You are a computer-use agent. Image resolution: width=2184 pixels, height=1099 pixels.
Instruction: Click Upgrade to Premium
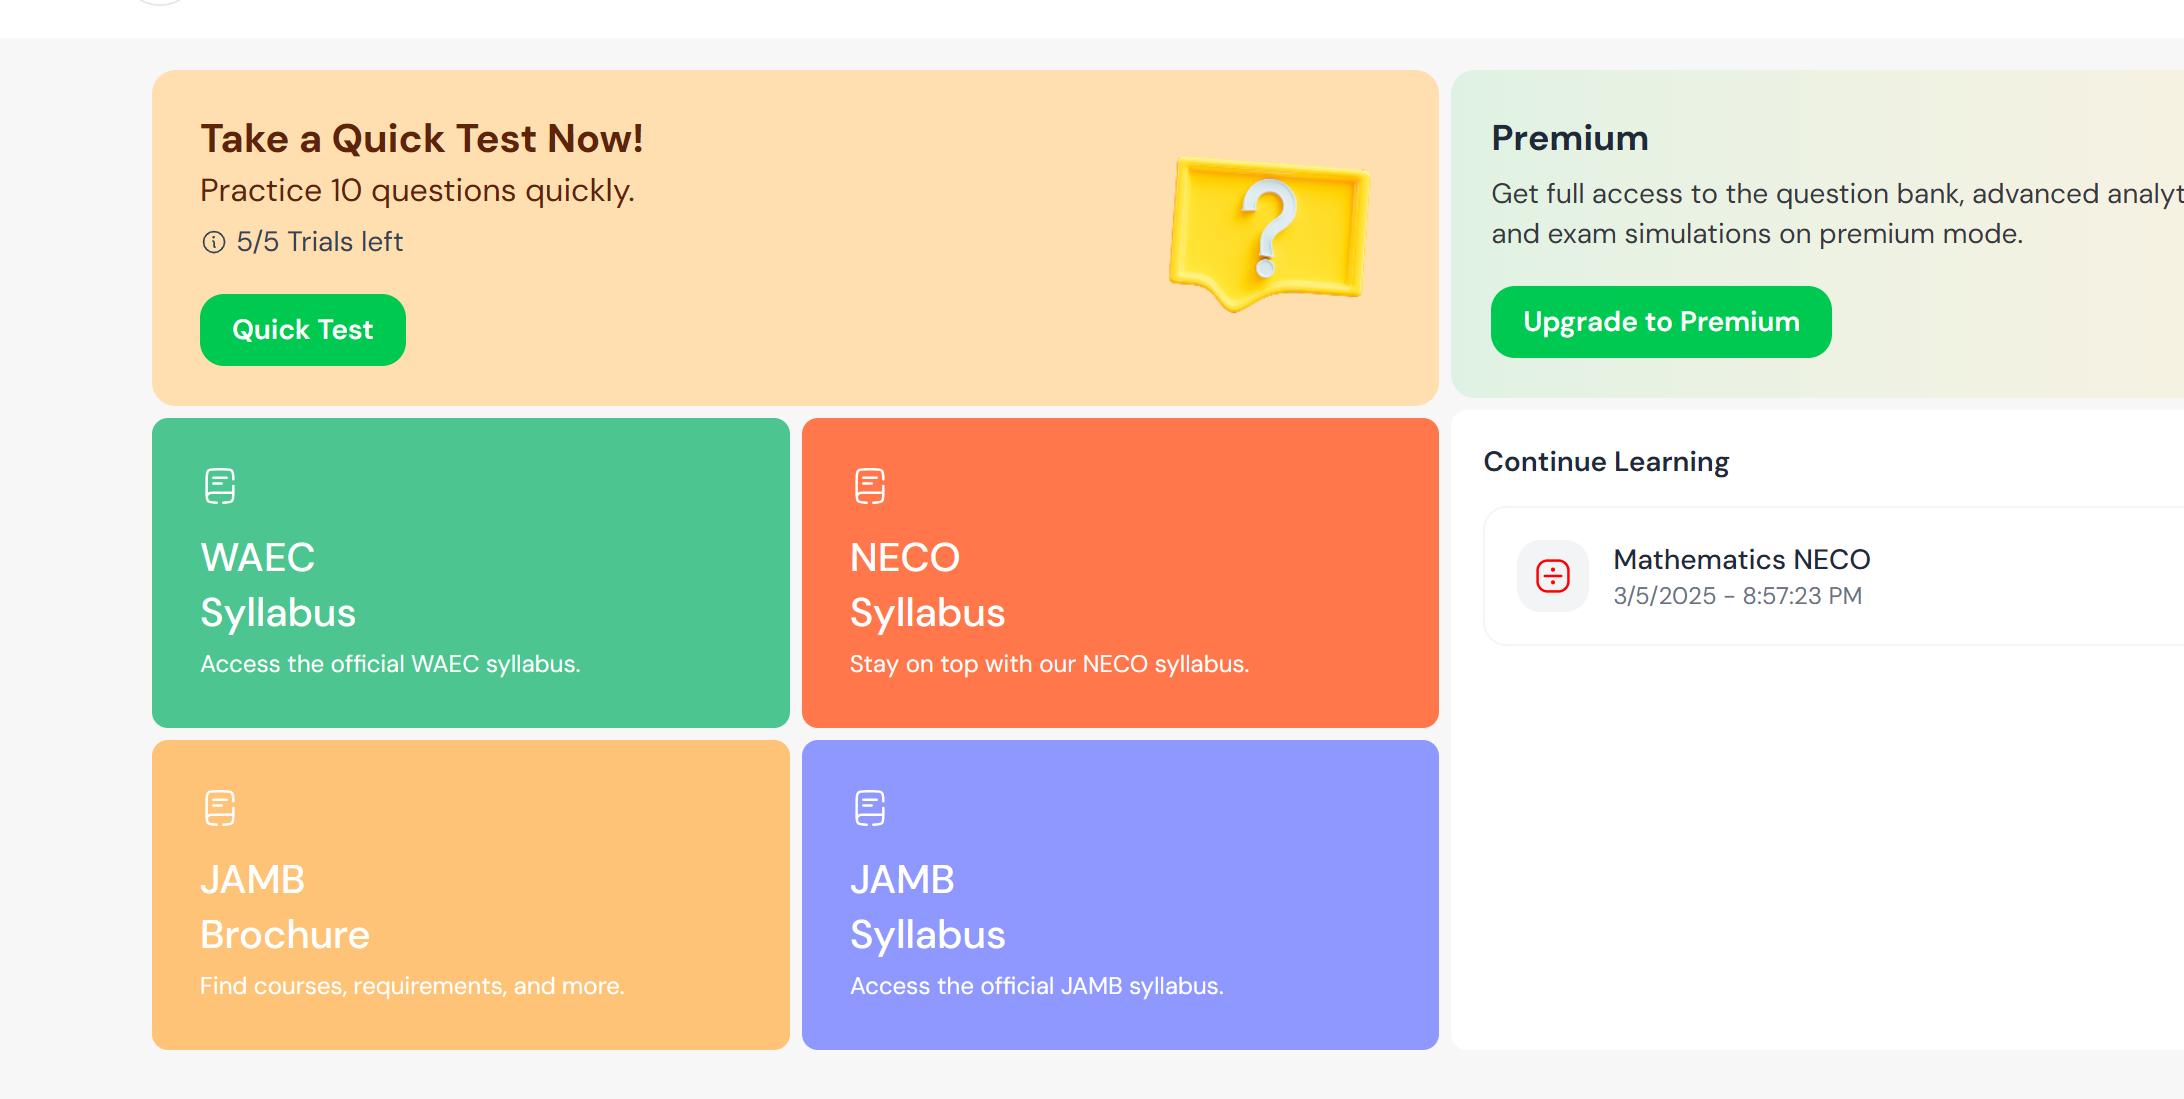pyautogui.click(x=1660, y=321)
